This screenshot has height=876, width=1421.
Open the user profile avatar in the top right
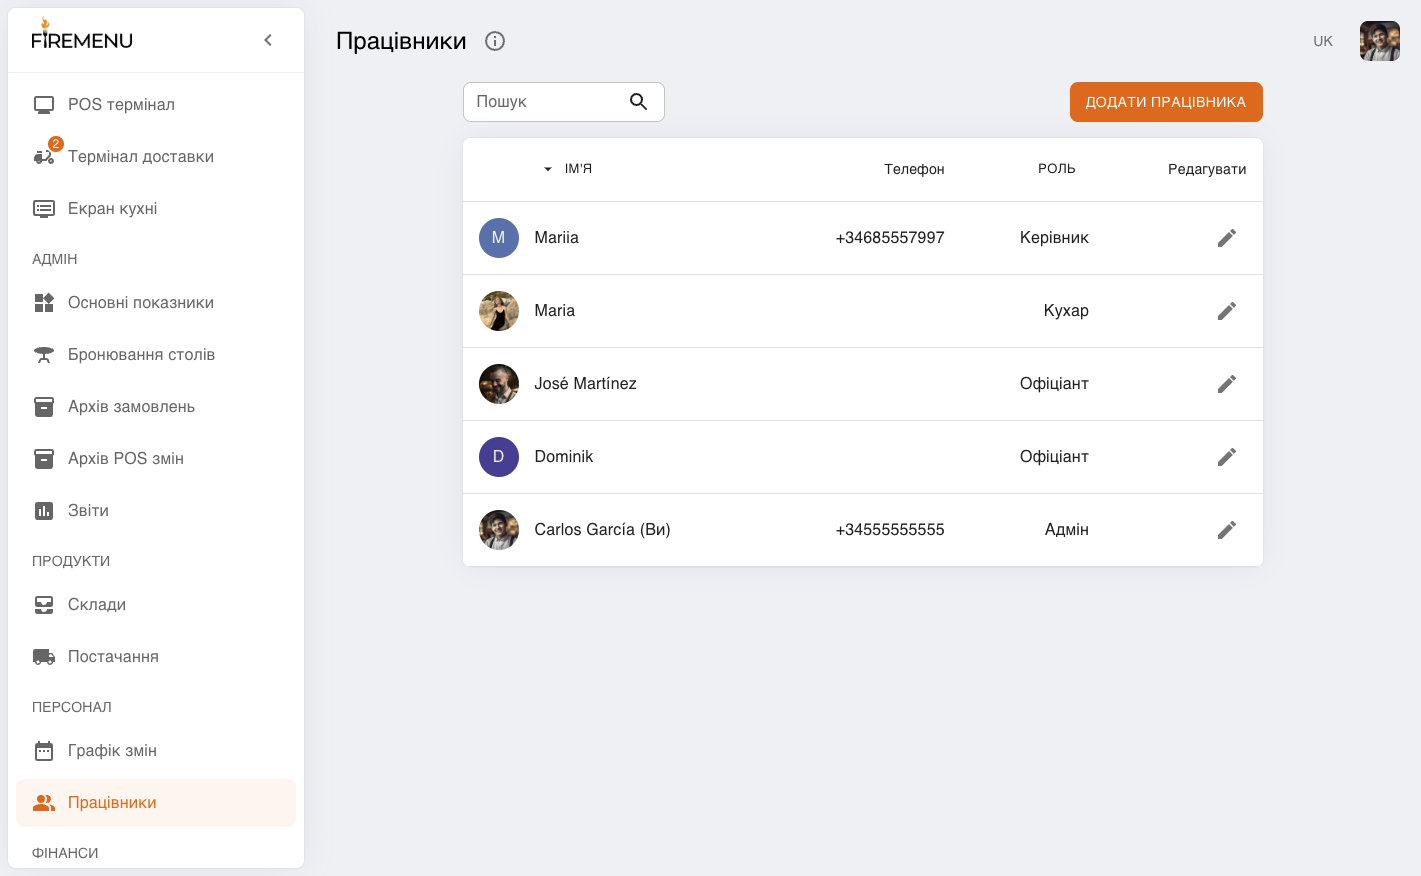(x=1380, y=41)
